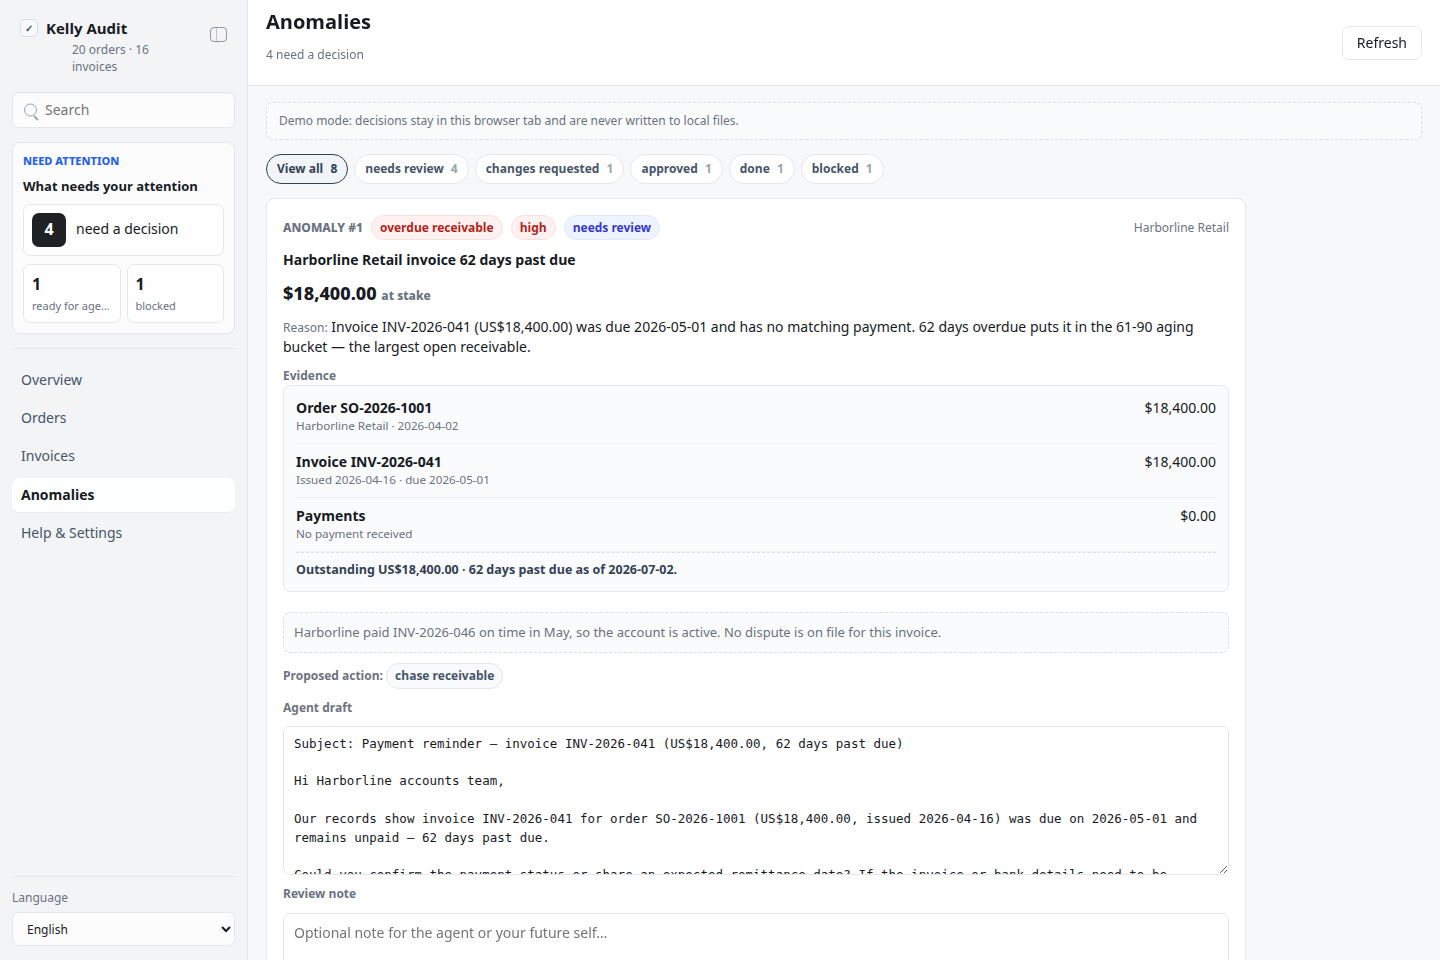This screenshot has height=960, width=1440.
Task: Open the '1 ready for agent' card
Action: (72, 294)
